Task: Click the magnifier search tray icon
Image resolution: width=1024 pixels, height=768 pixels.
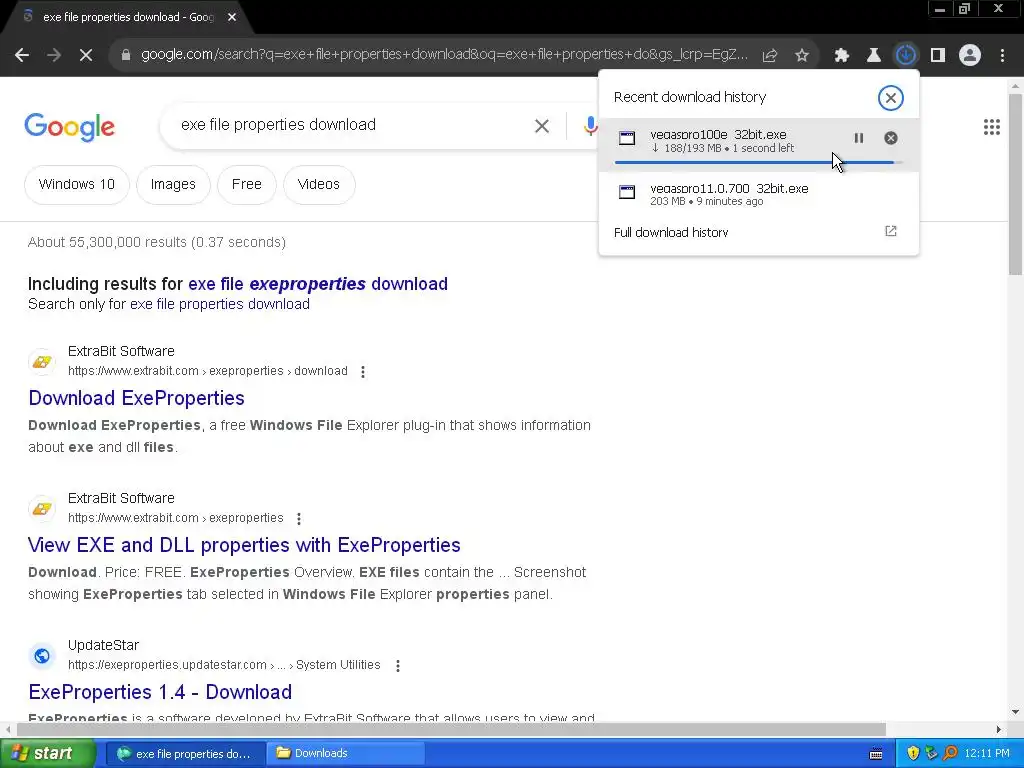Action: [x=950, y=754]
